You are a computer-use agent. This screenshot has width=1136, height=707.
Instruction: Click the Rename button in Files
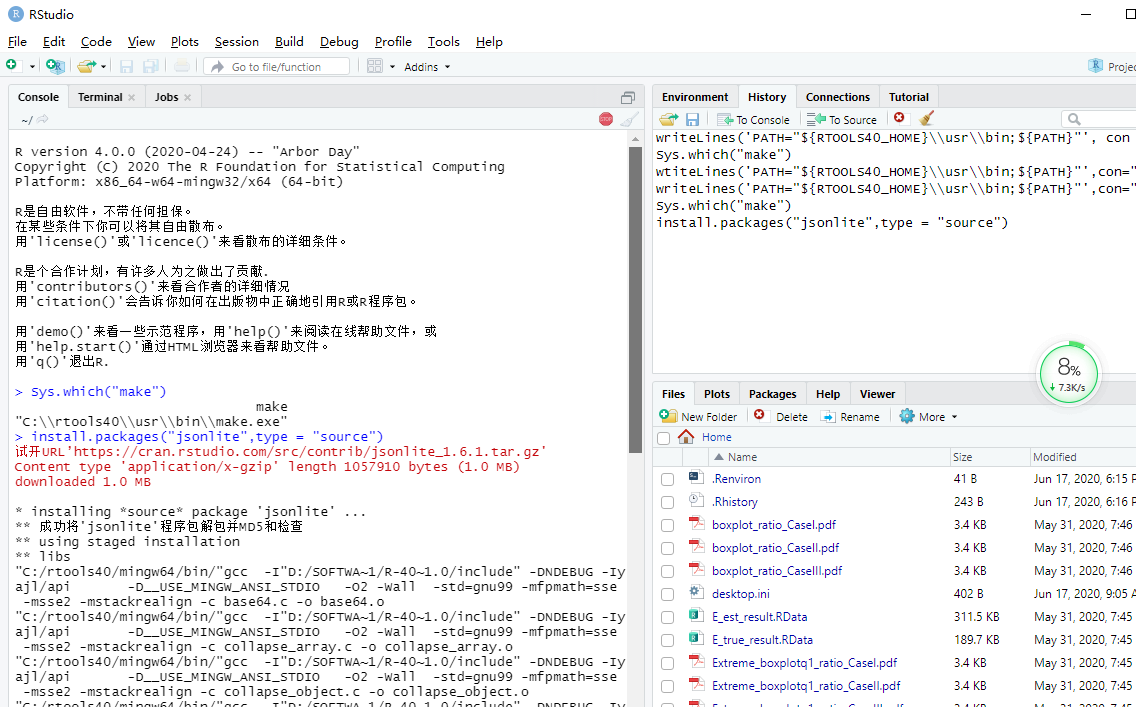(x=849, y=417)
